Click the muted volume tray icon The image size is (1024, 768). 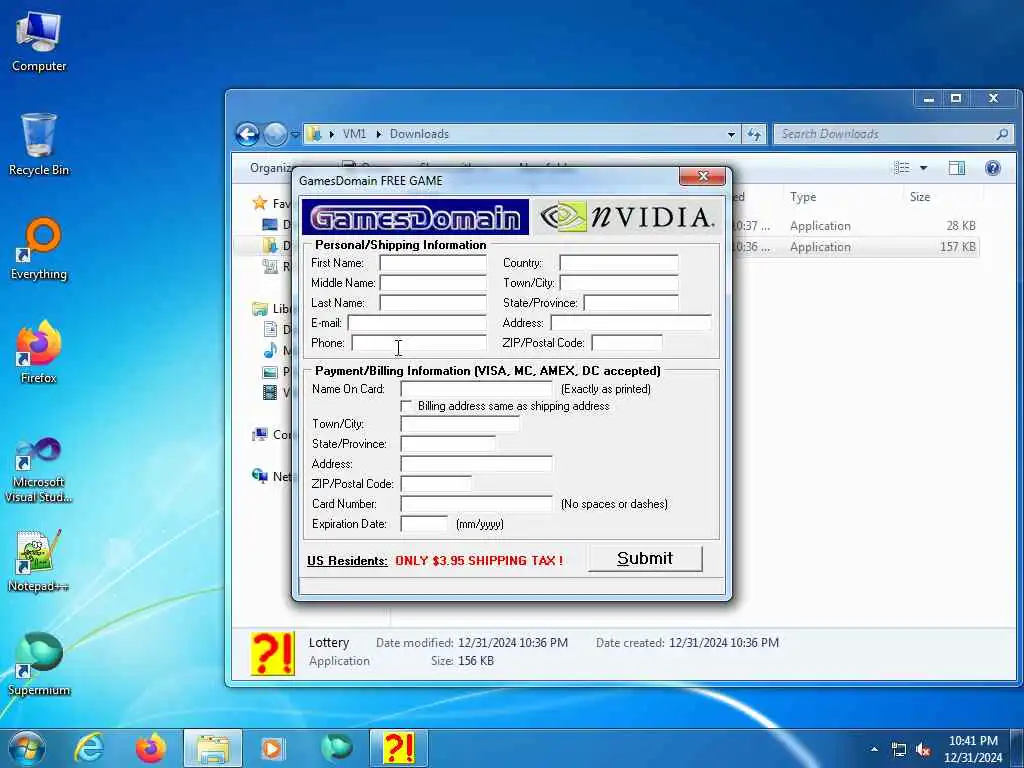click(x=923, y=750)
